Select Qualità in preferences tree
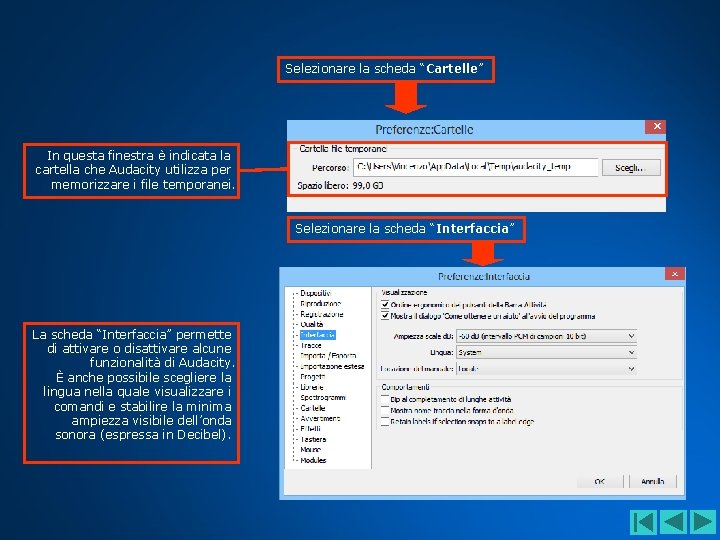Screen dimensions: 720x540 [311, 324]
